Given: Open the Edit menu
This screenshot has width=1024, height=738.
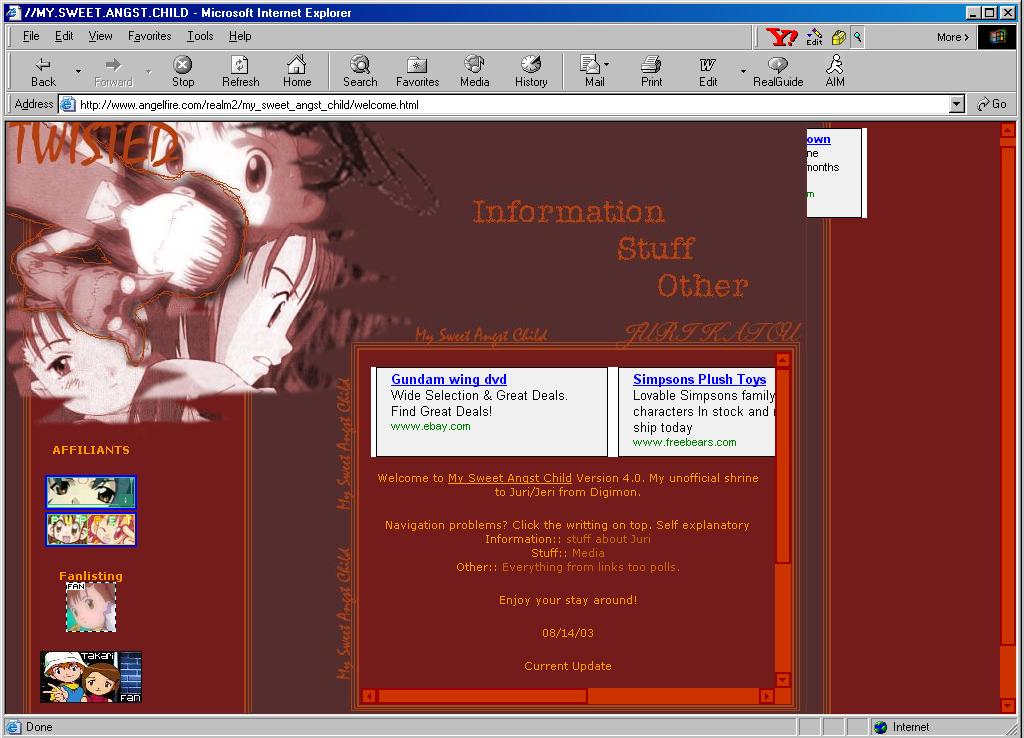Looking at the screenshot, I should point(64,36).
